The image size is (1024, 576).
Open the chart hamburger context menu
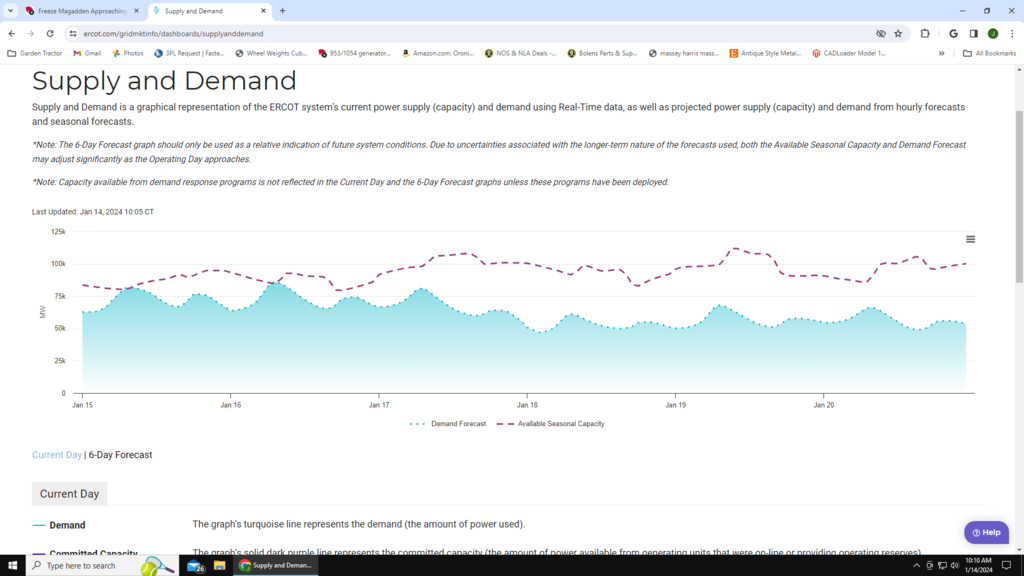[x=970, y=239]
